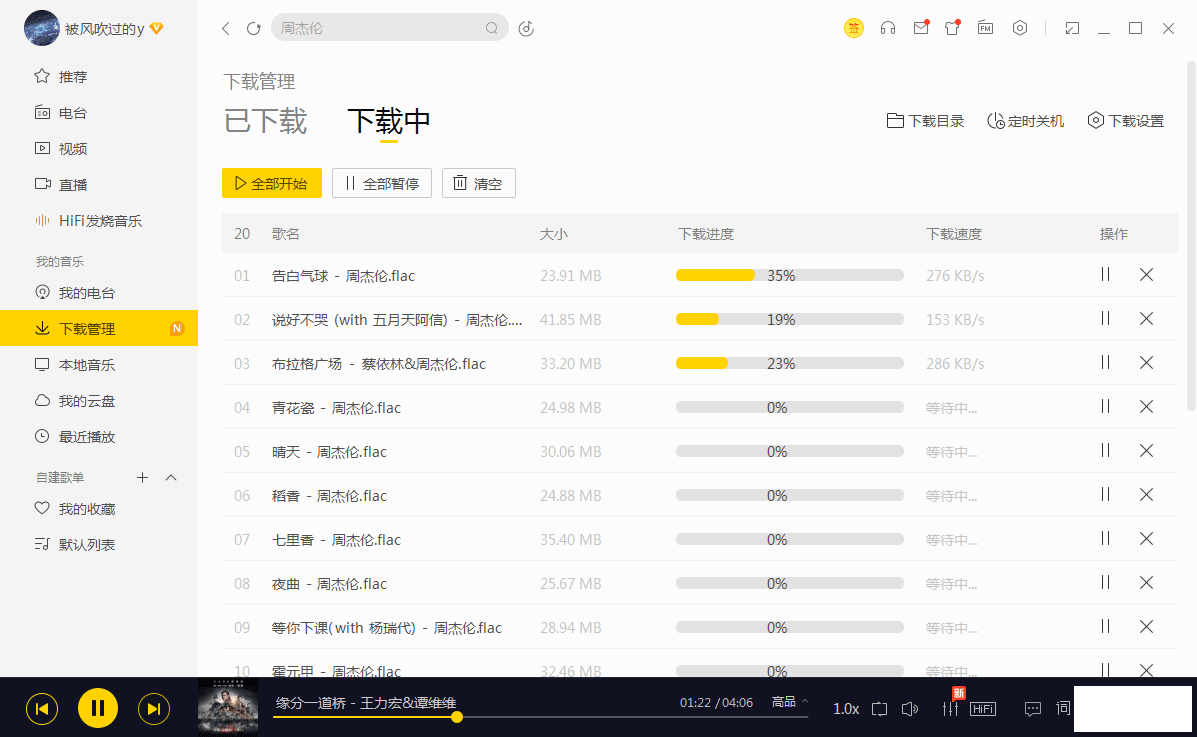Screen dimensions: 1197x737
Task: Pause download of 告白气球
Action: [1105, 274]
